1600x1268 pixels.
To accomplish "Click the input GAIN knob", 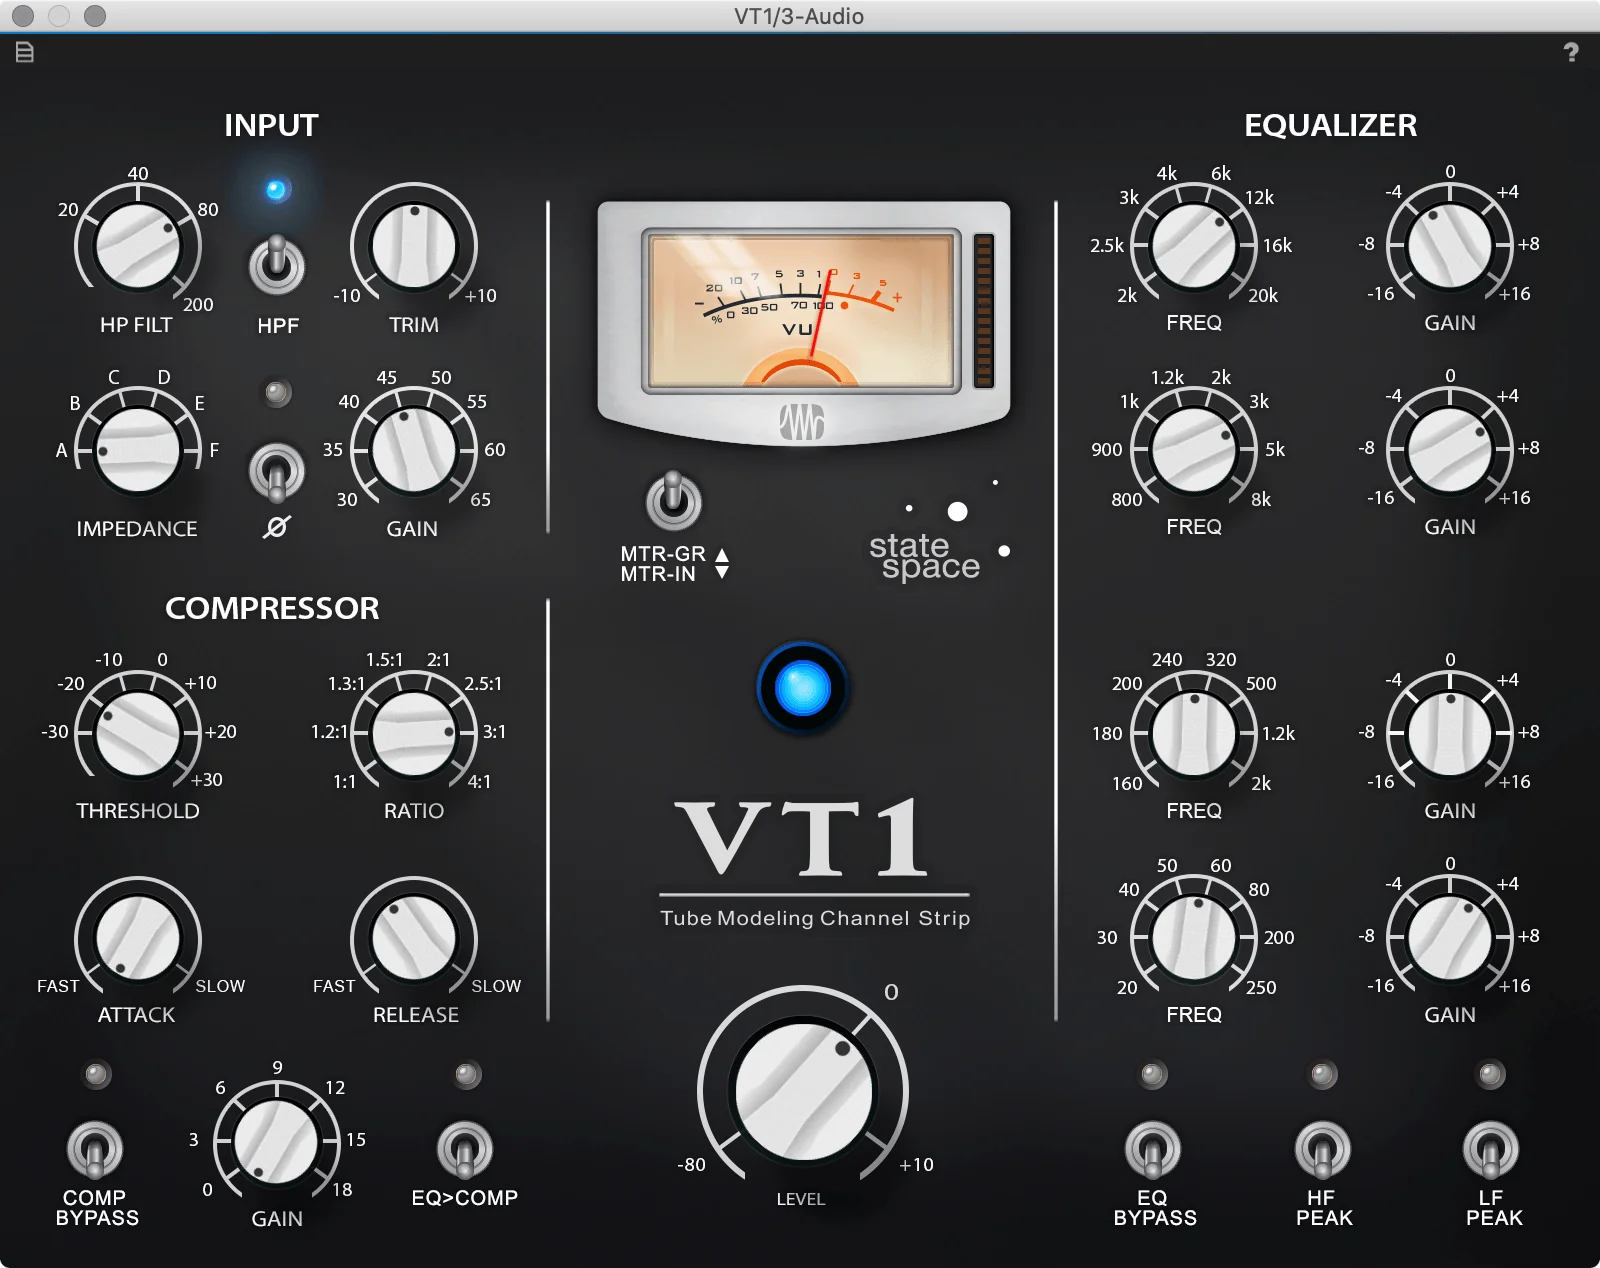I will 414,450.
